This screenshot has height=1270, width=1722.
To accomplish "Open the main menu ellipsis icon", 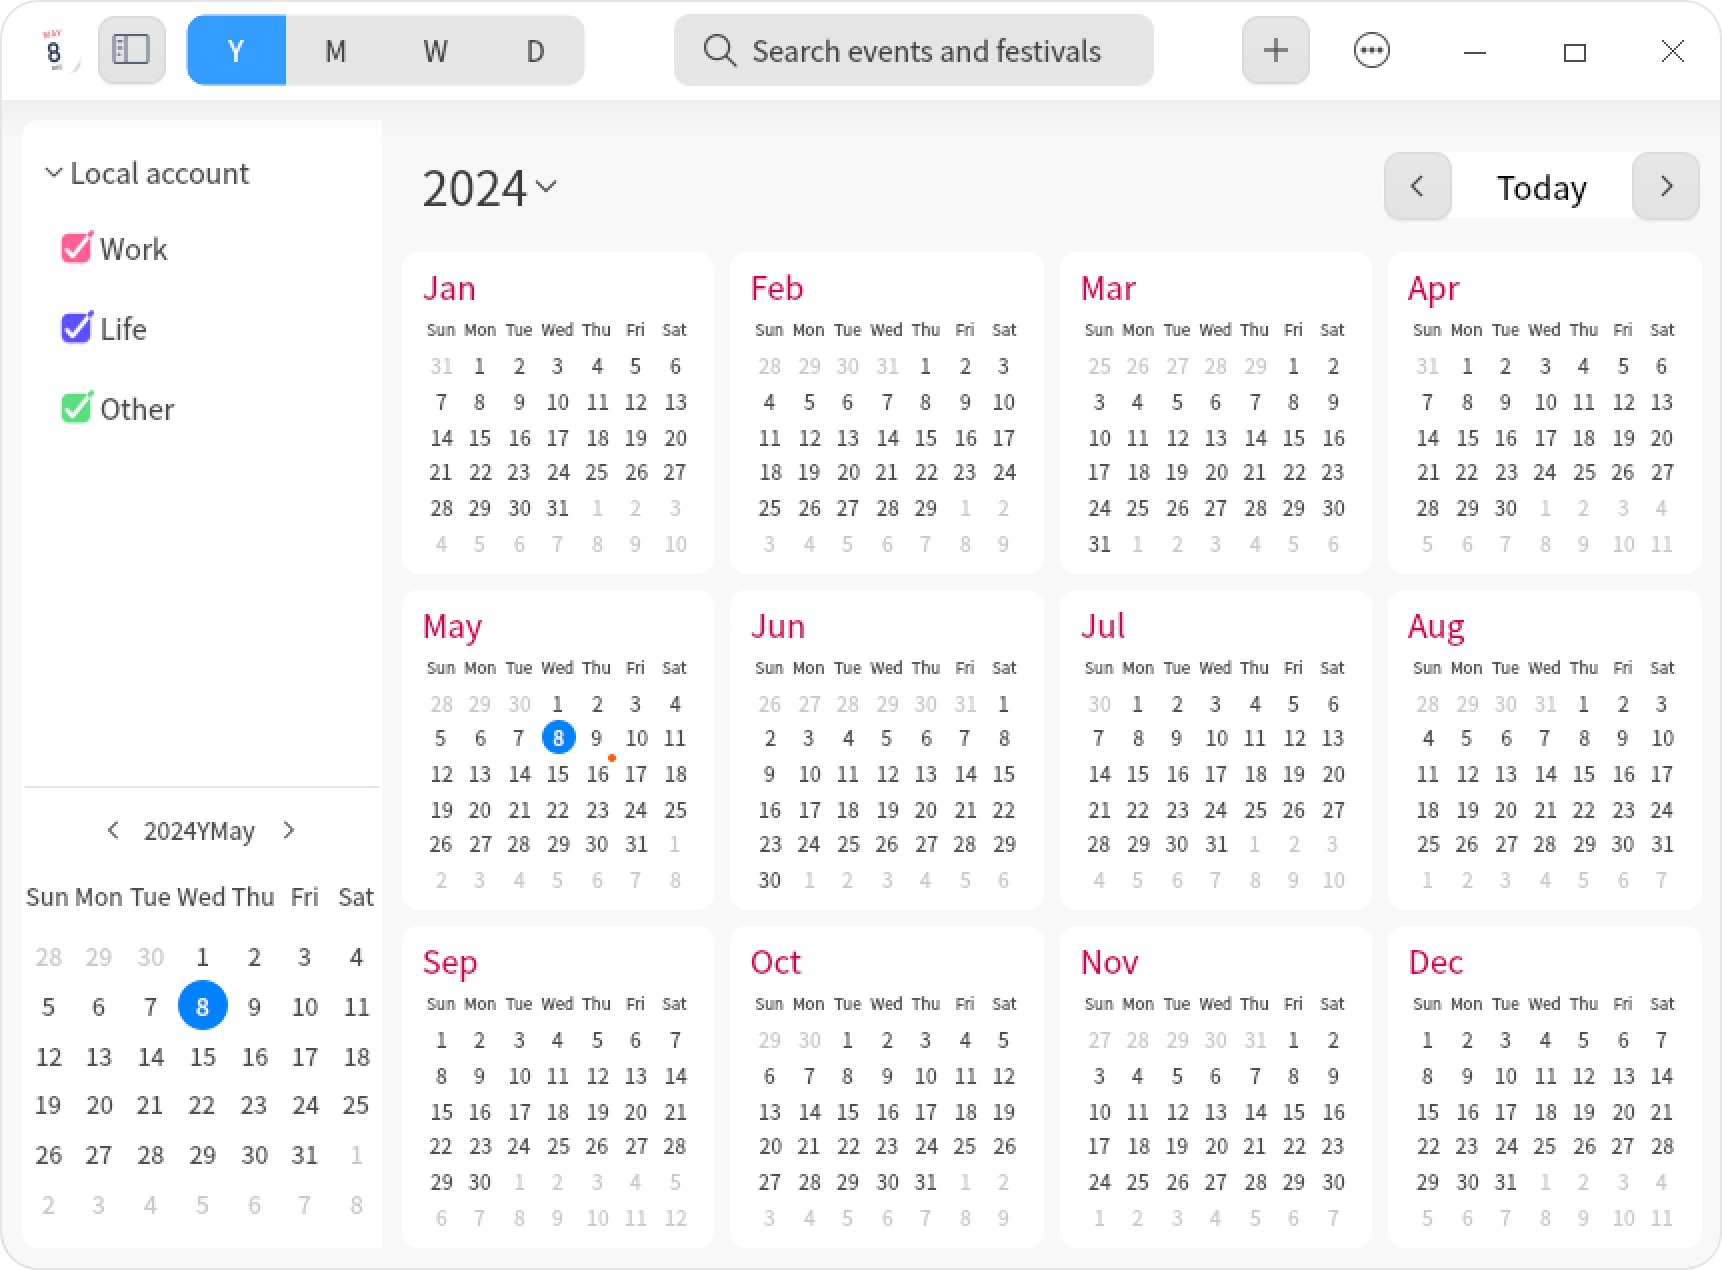I will pyautogui.click(x=1371, y=50).
